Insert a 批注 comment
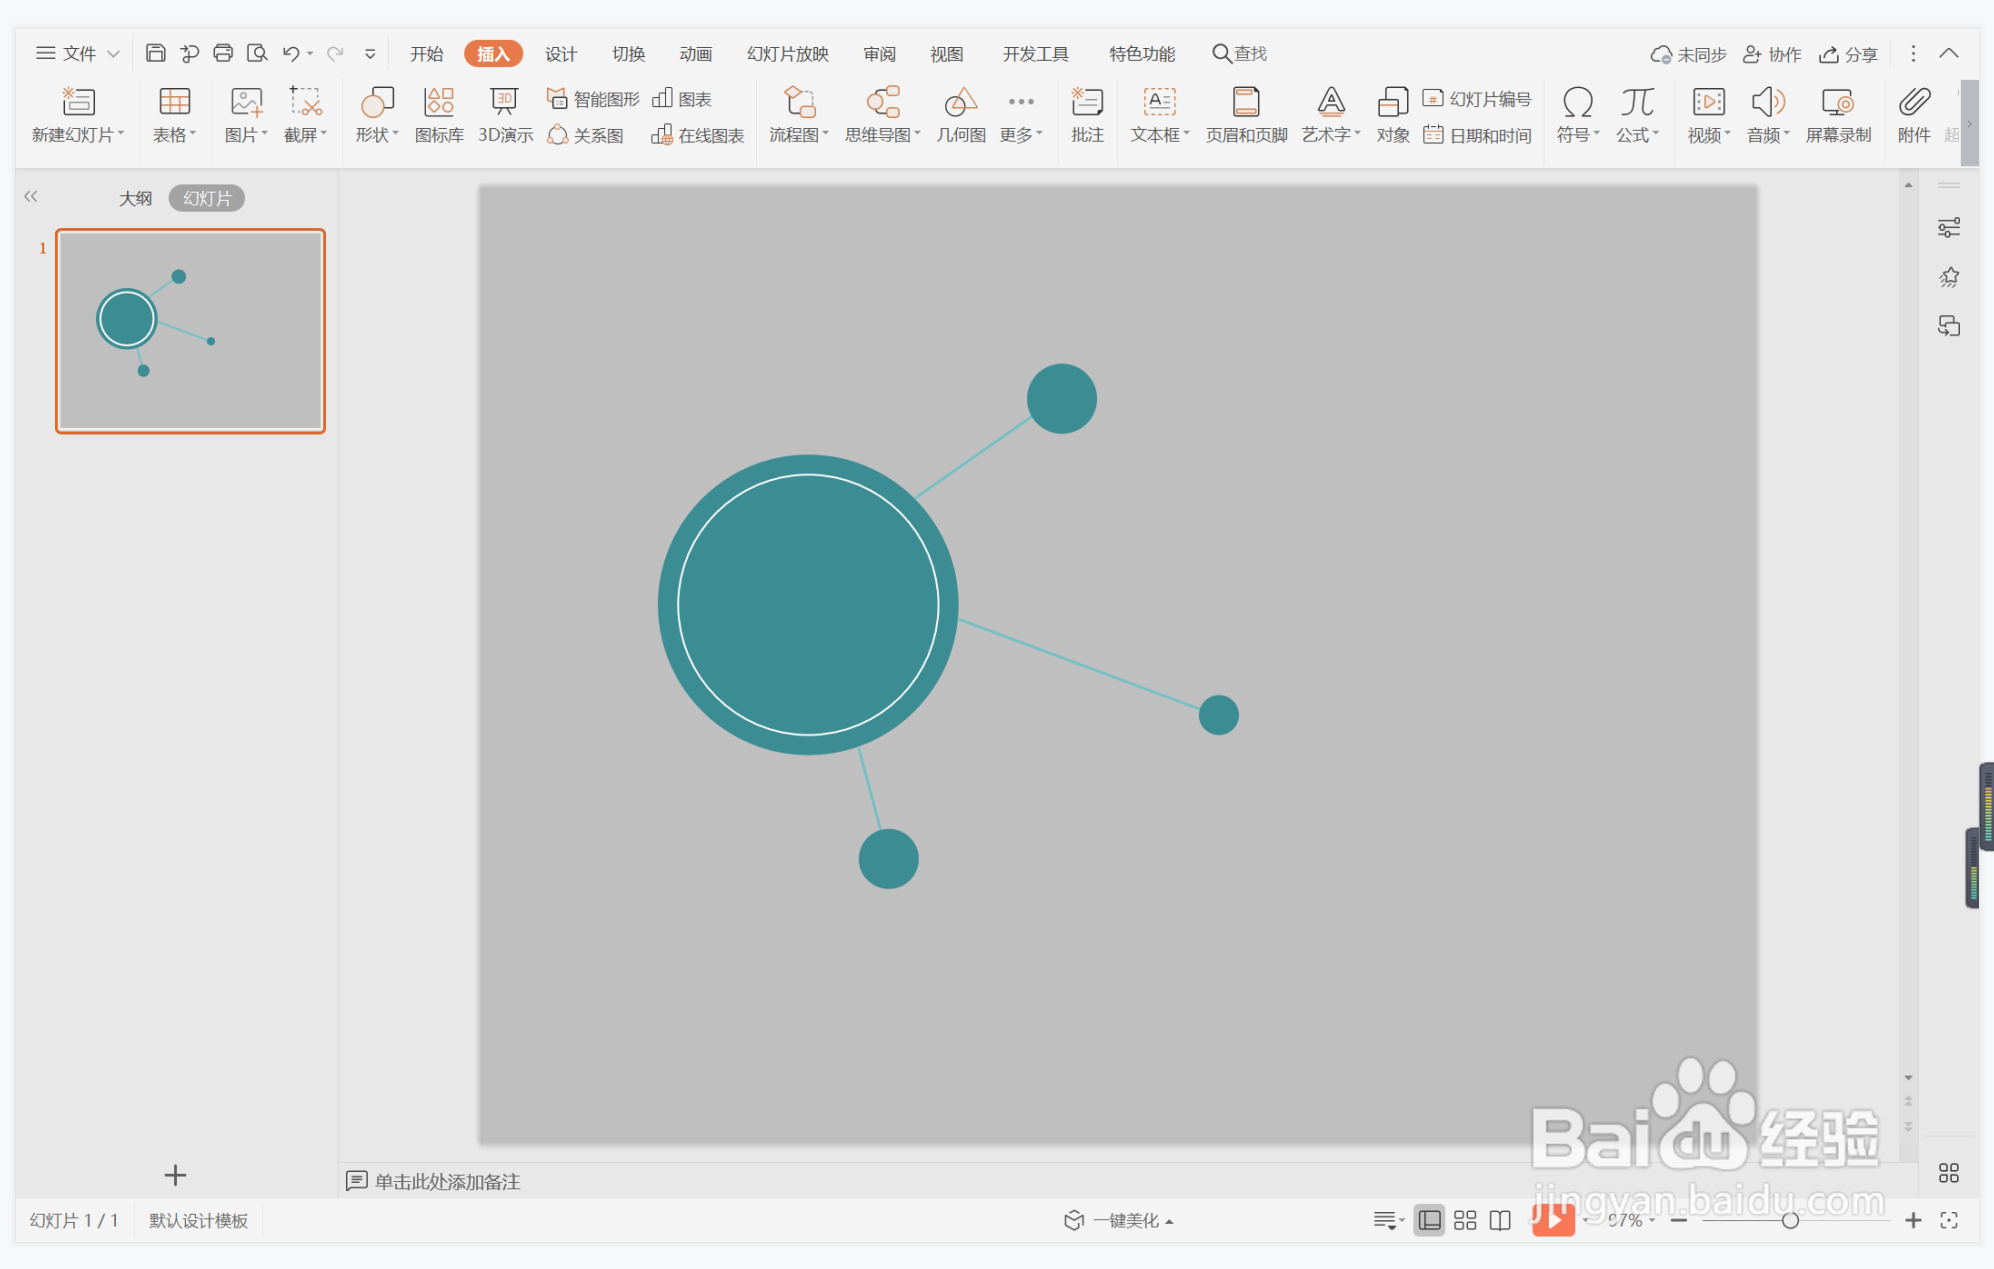 coord(1086,114)
